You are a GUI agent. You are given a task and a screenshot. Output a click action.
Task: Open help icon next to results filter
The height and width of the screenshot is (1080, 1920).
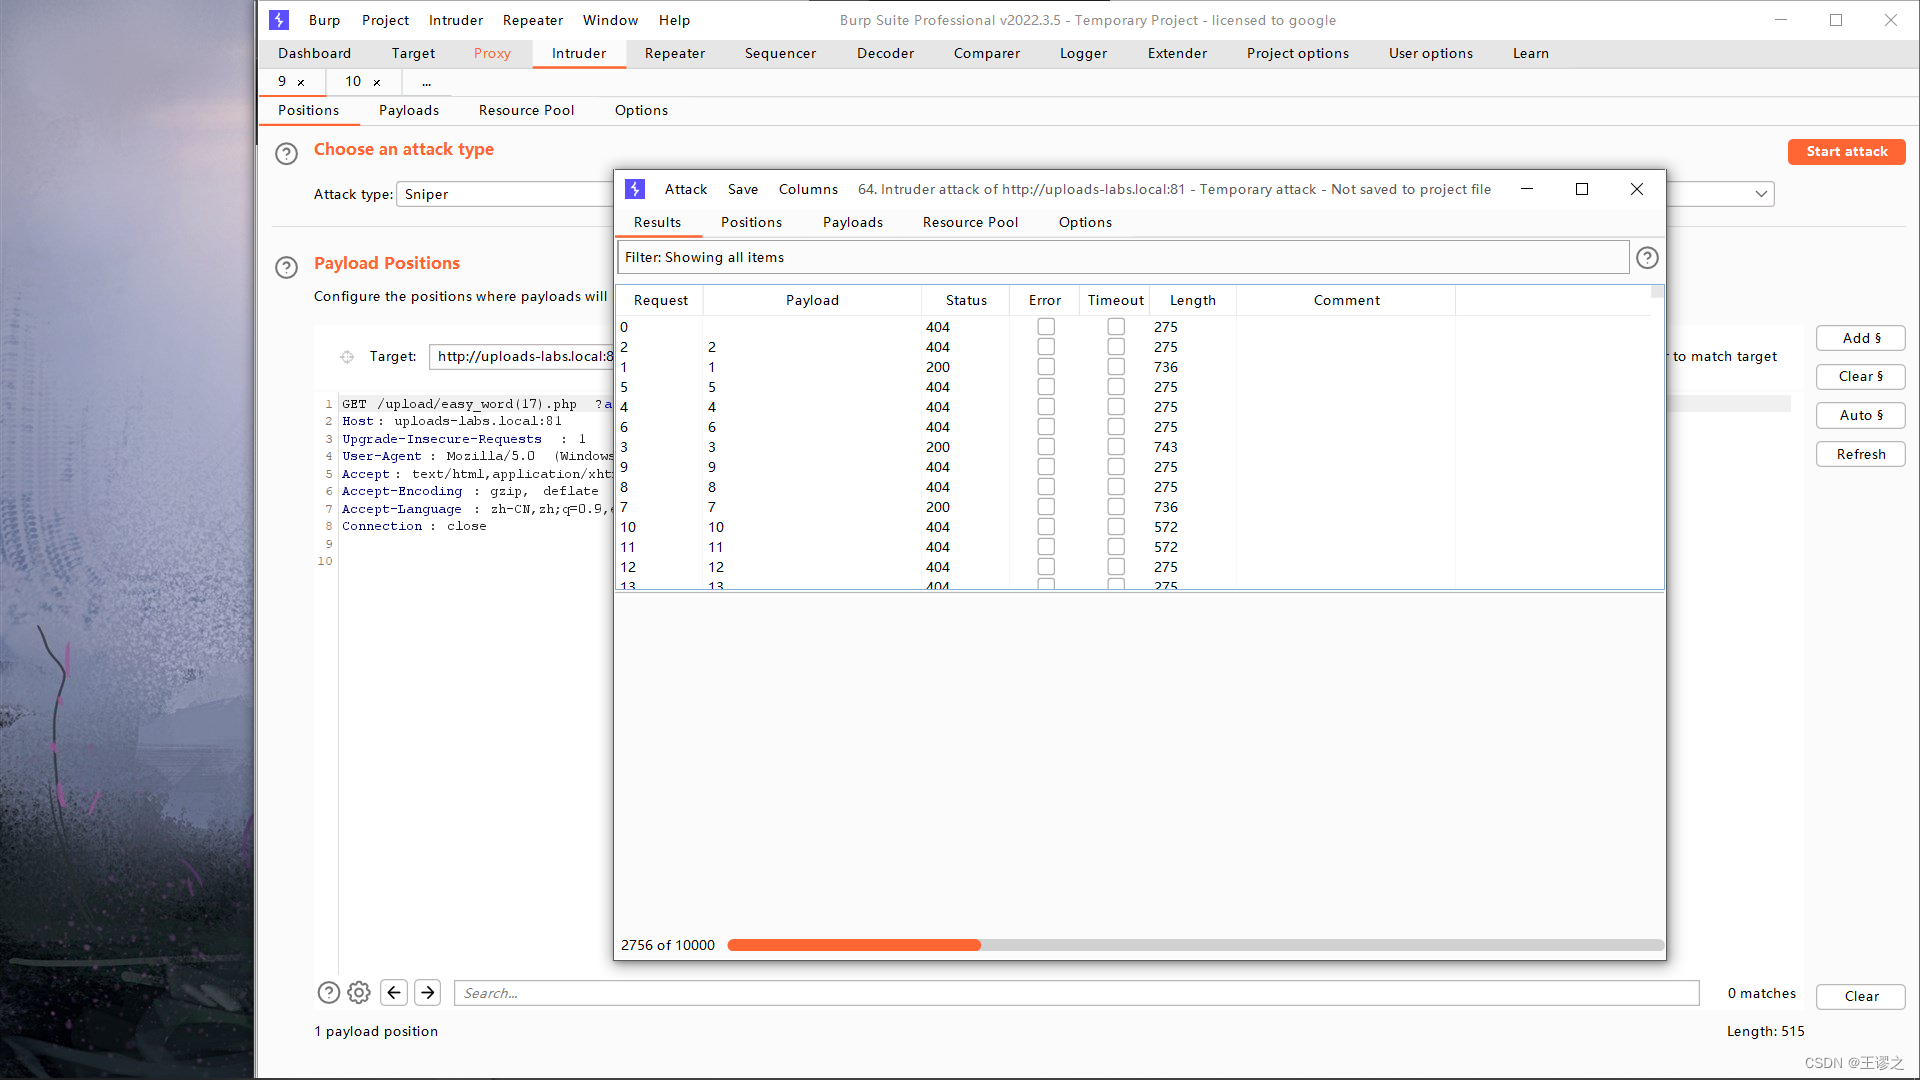1647,258
